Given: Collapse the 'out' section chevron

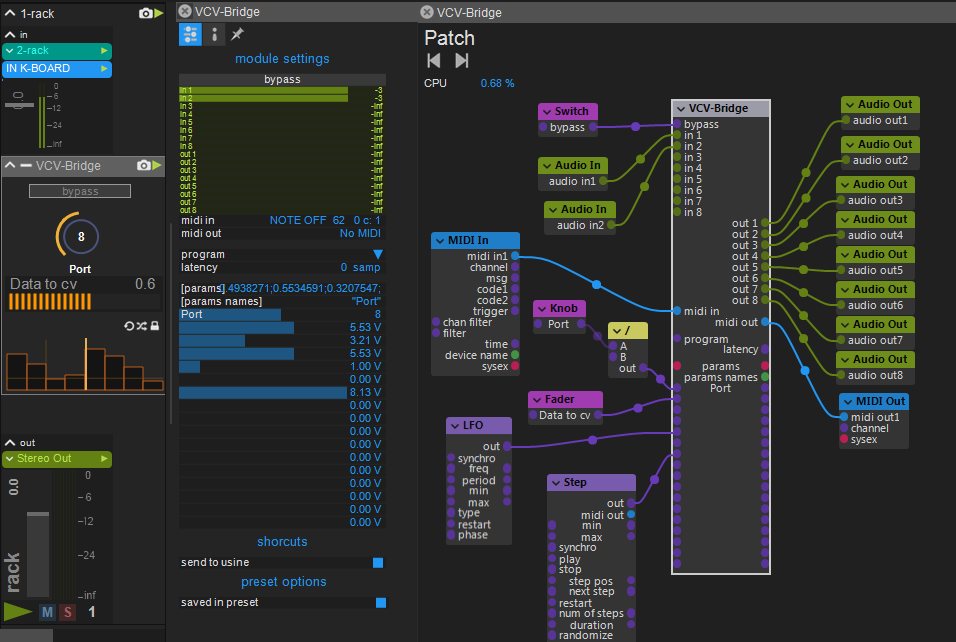Looking at the screenshot, I should click(10, 443).
